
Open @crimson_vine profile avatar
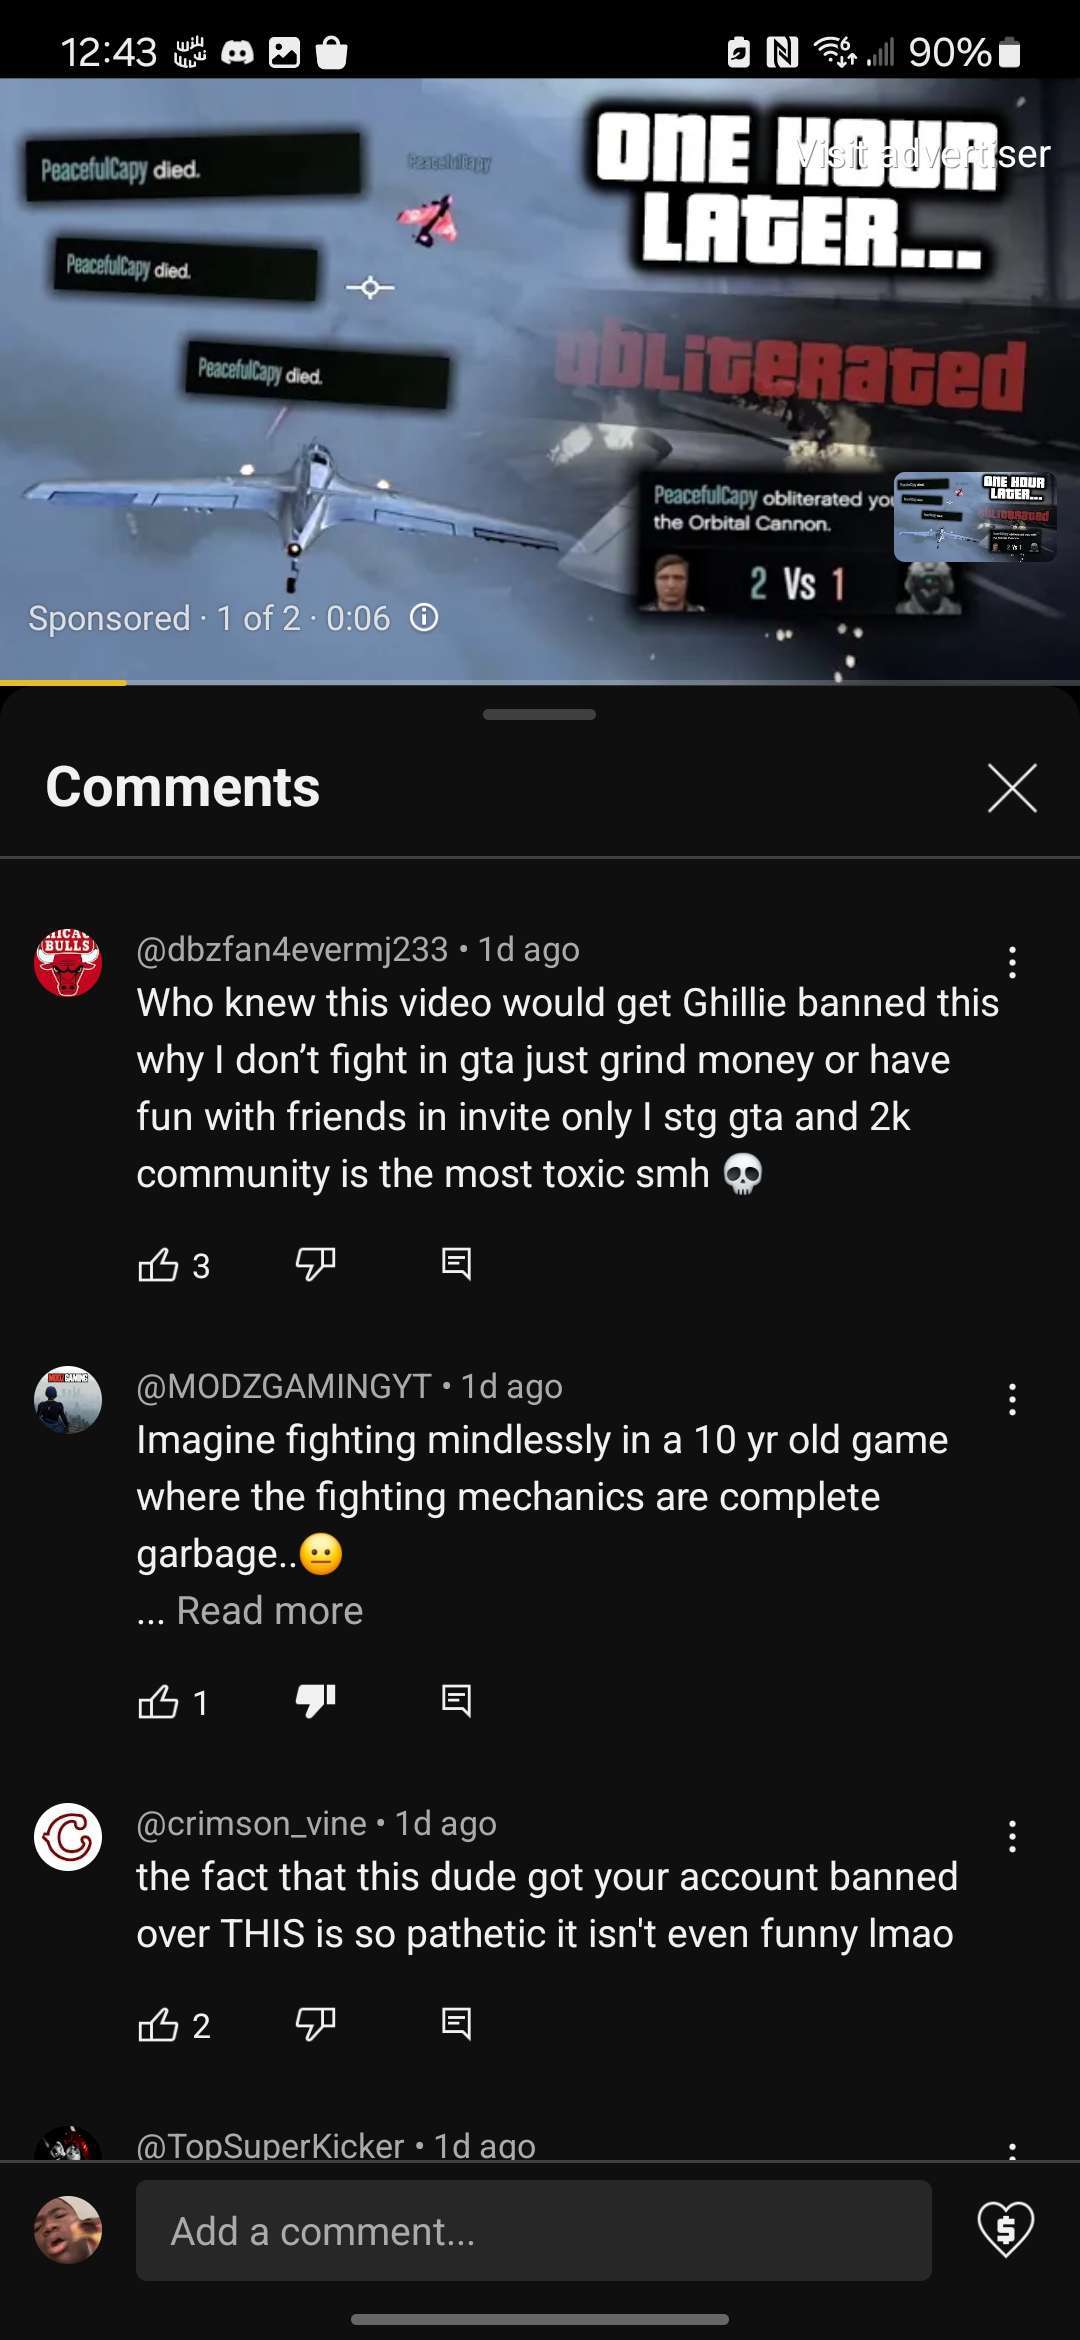[x=68, y=1837]
